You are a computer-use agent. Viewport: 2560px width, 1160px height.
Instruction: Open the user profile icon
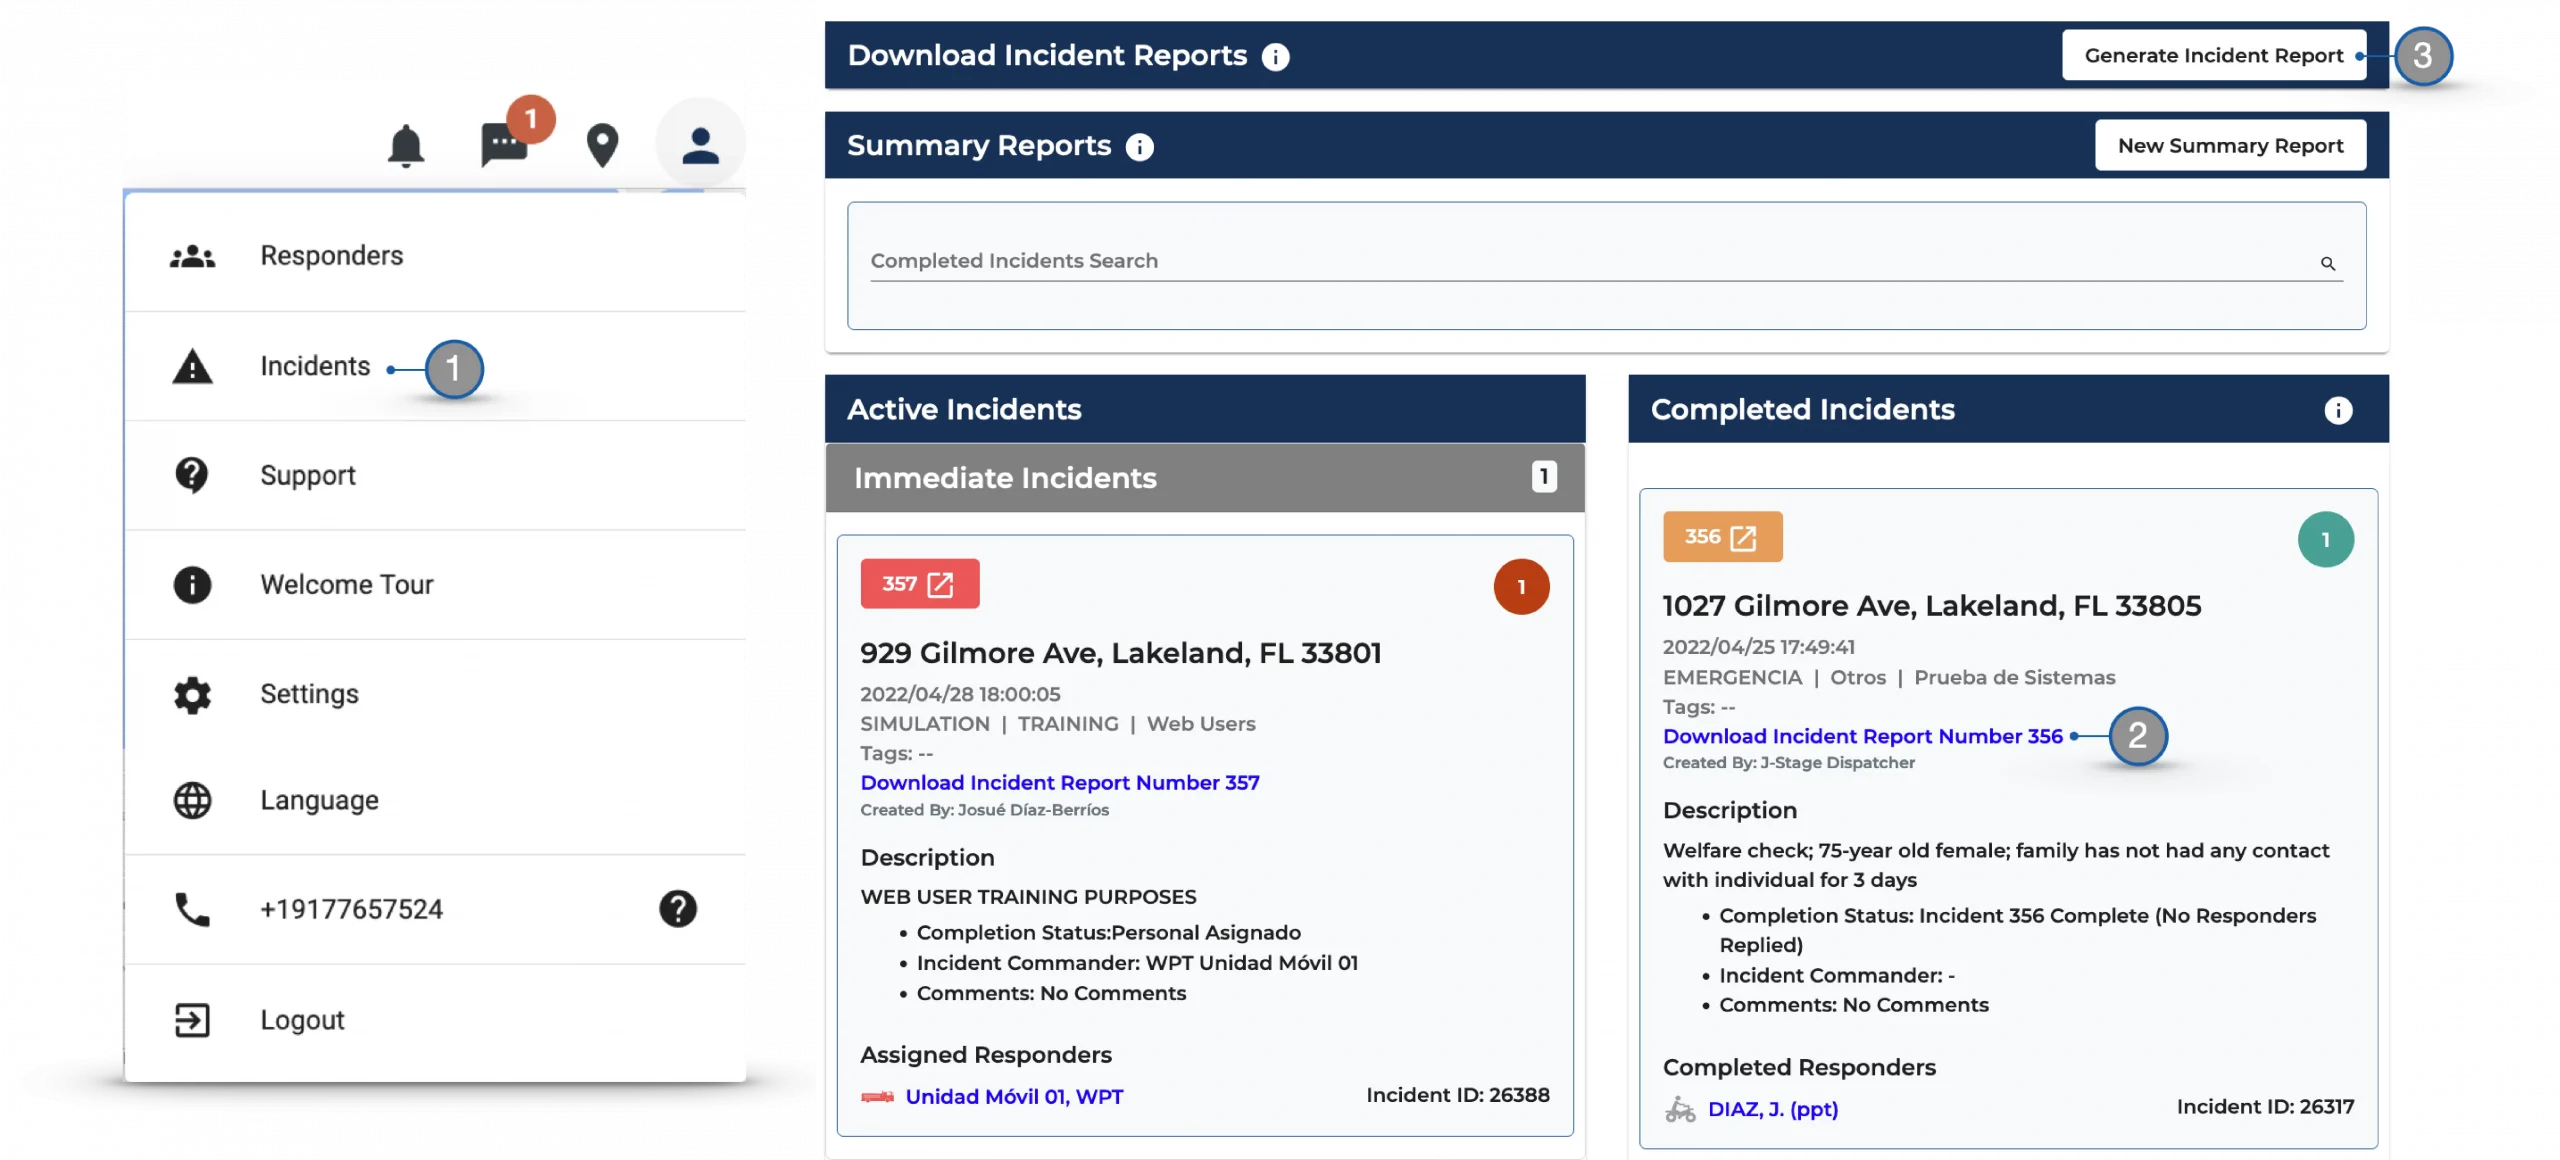coord(700,146)
